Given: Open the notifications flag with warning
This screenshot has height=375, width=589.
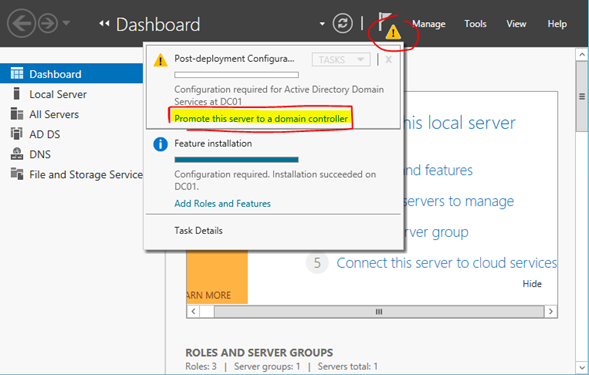Looking at the screenshot, I should (x=389, y=26).
